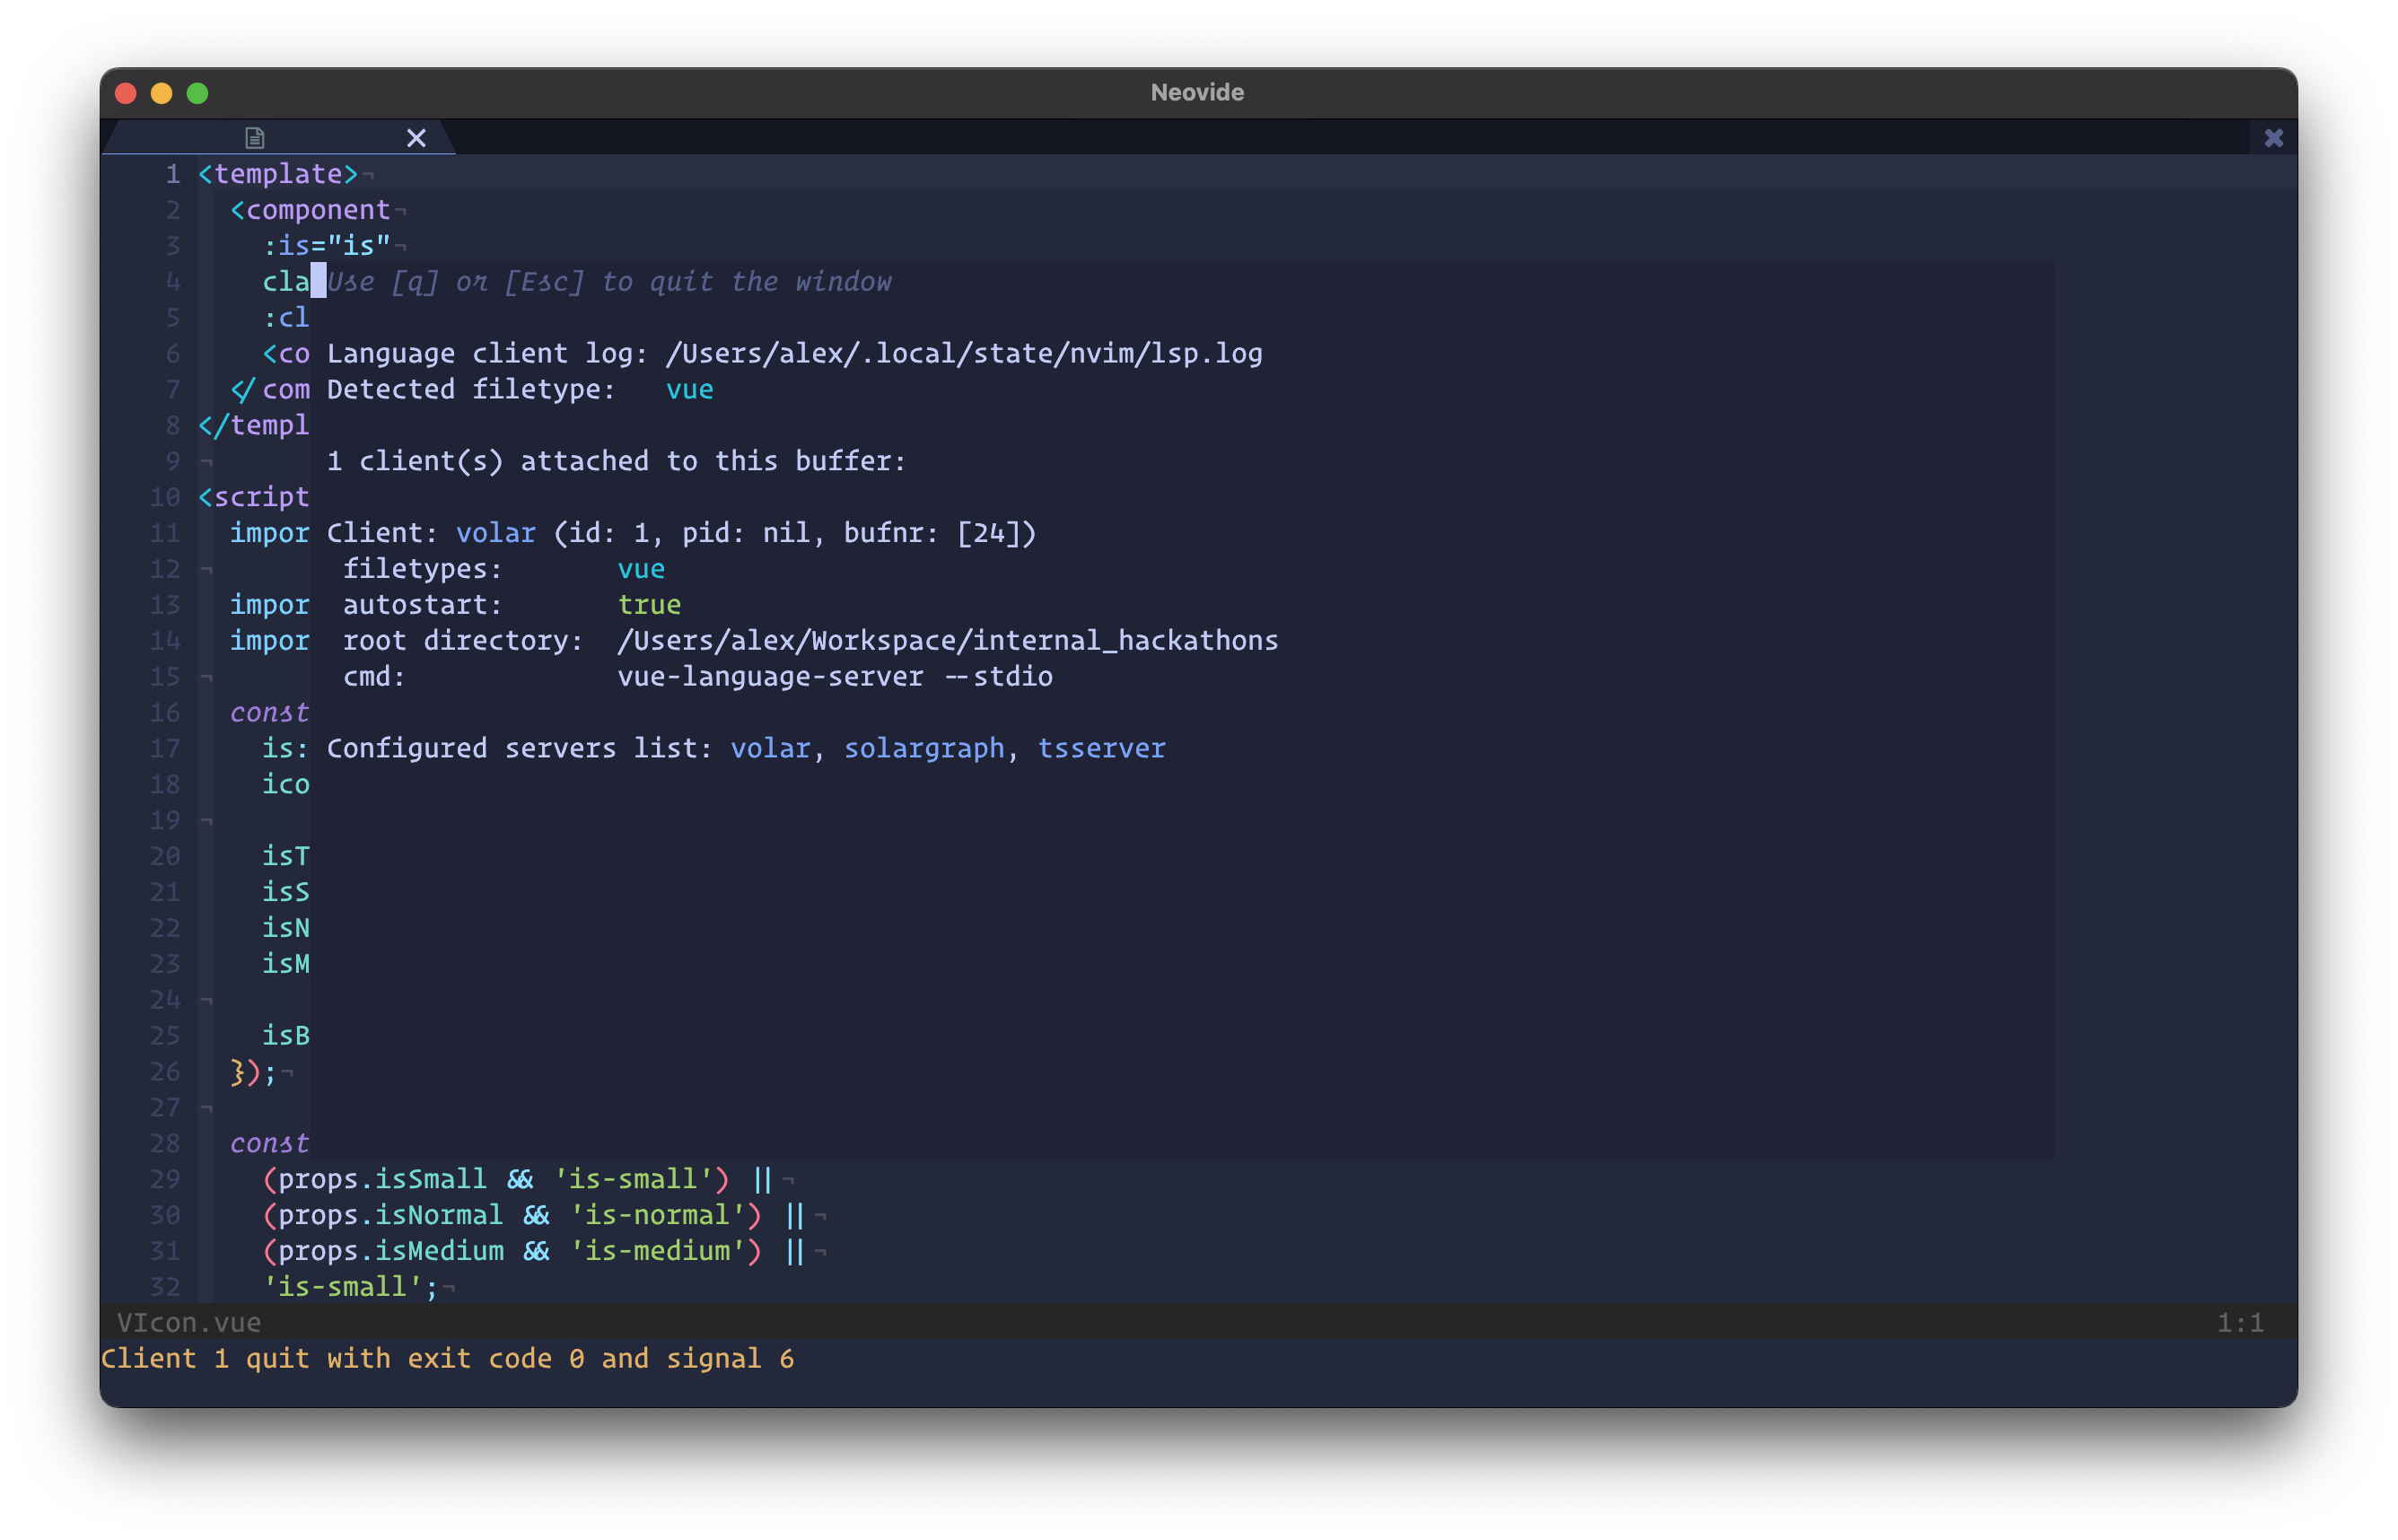Click tsserver in configured servers list
Viewport: 2398px width, 1540px height.
coord(1101,749)
